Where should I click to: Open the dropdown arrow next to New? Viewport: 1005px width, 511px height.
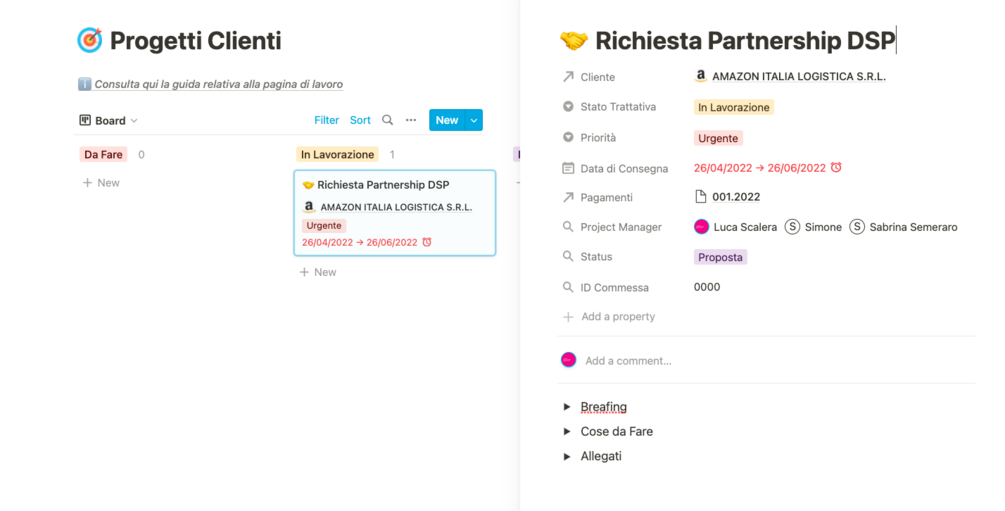coord(474,120)
